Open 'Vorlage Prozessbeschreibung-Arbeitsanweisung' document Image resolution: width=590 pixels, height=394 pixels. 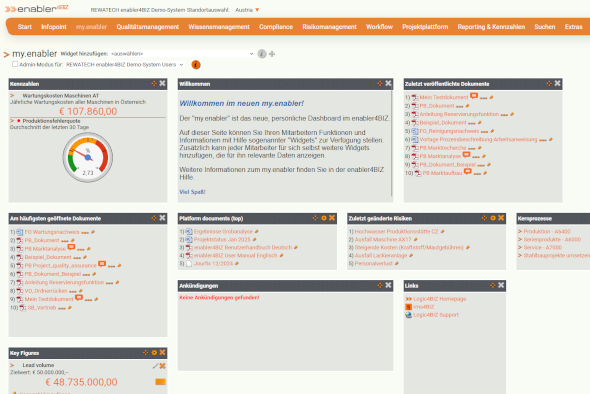click(478, 139)
